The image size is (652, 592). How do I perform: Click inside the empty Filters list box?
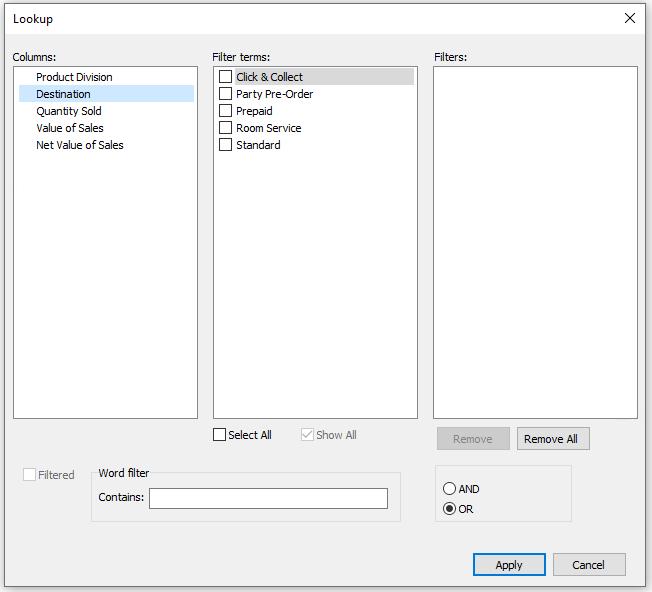click(535, 240)
